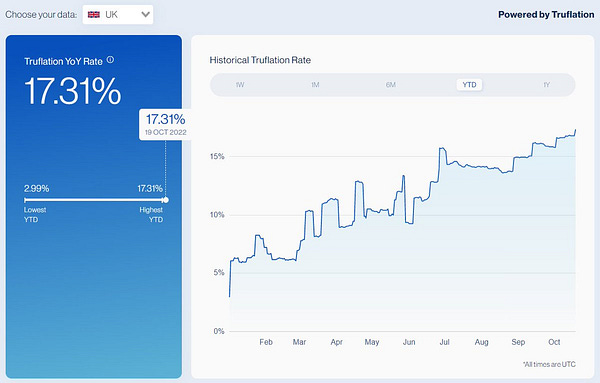Click the Highest YTD label

(x=151, y=215)
